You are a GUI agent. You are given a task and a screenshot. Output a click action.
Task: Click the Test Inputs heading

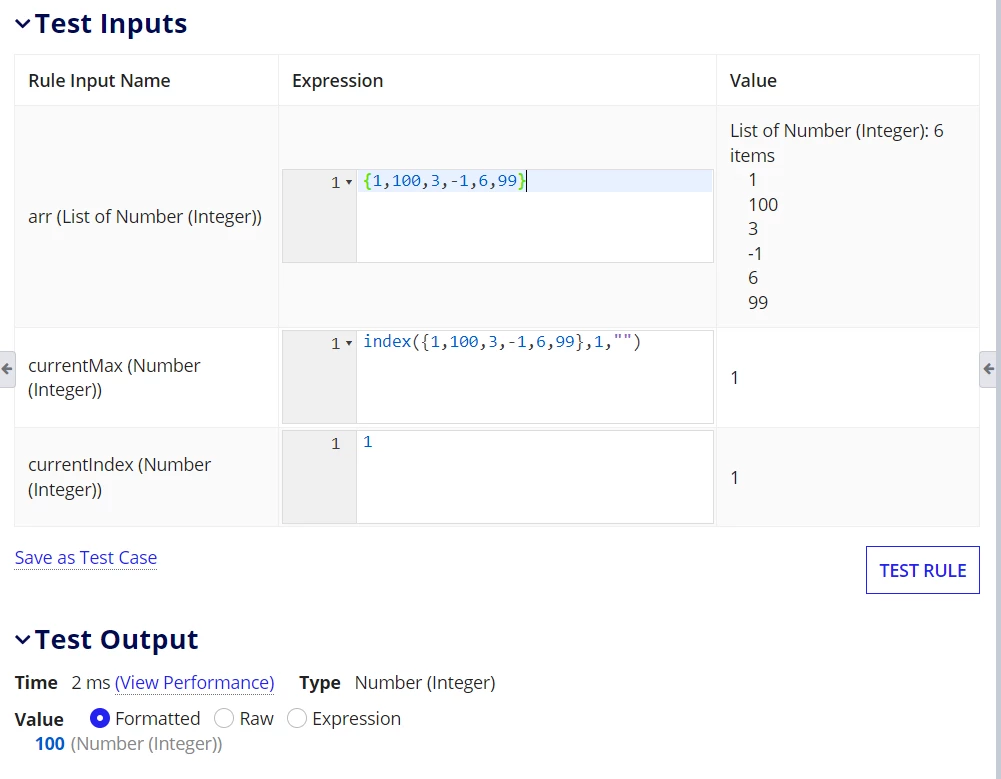(x=110, y=24)
